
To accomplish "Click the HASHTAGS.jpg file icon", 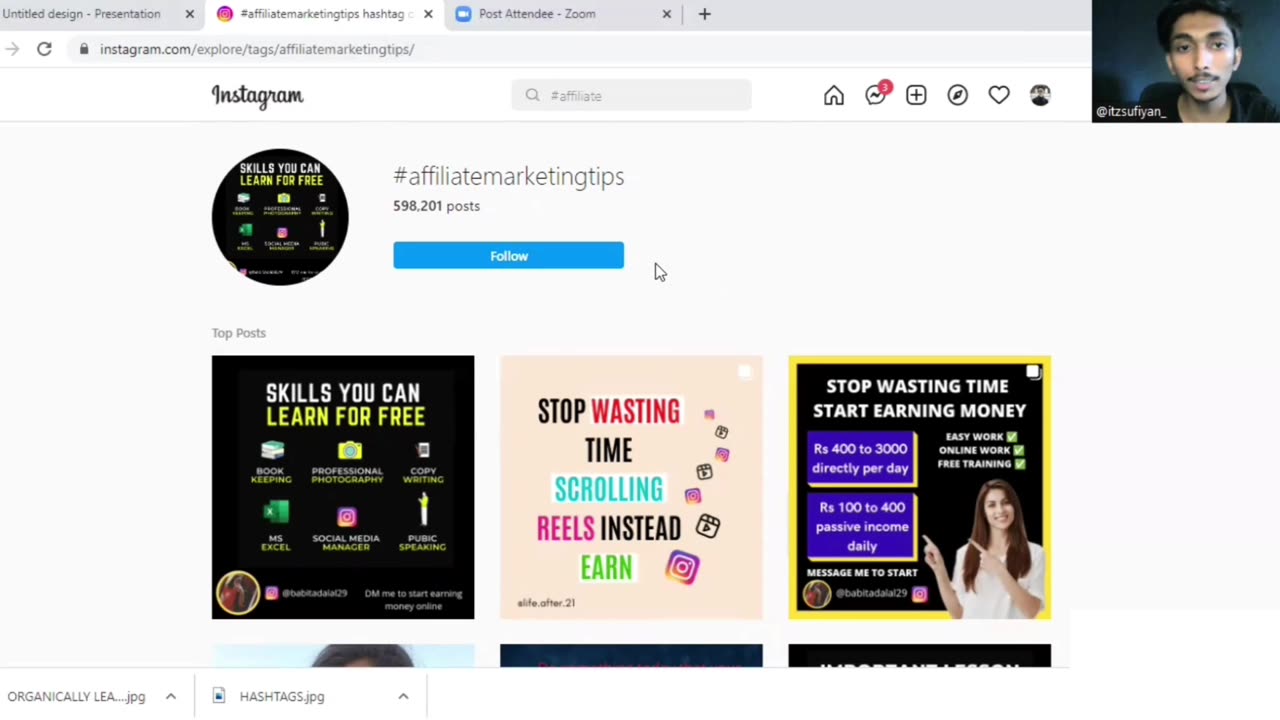I will coord(219,696).
